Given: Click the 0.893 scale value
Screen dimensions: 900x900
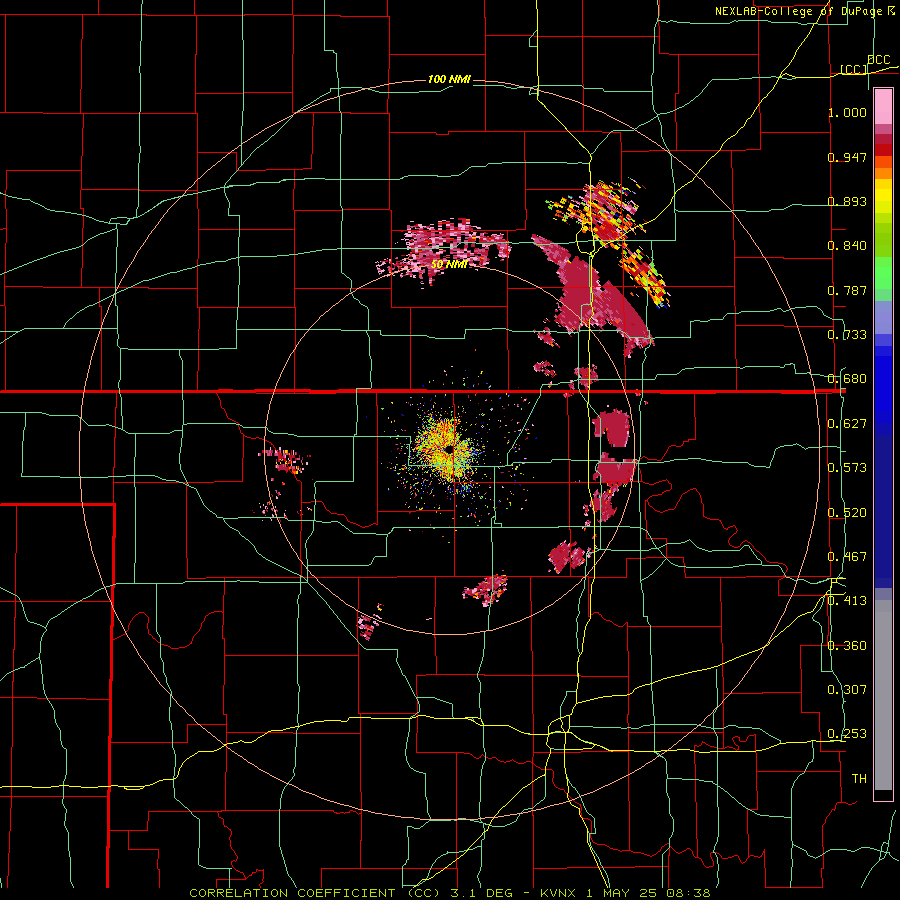Looking at the screenshot, I should click(847, 201).
